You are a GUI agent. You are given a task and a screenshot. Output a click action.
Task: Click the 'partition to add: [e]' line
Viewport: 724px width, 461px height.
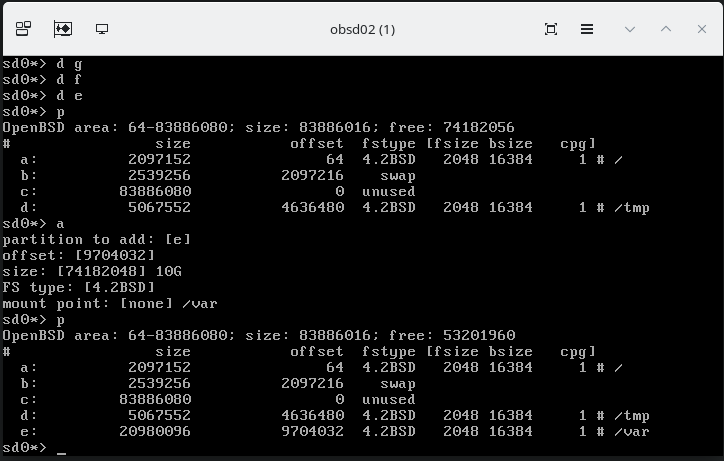pyautogui.click(x=97, y=240)
